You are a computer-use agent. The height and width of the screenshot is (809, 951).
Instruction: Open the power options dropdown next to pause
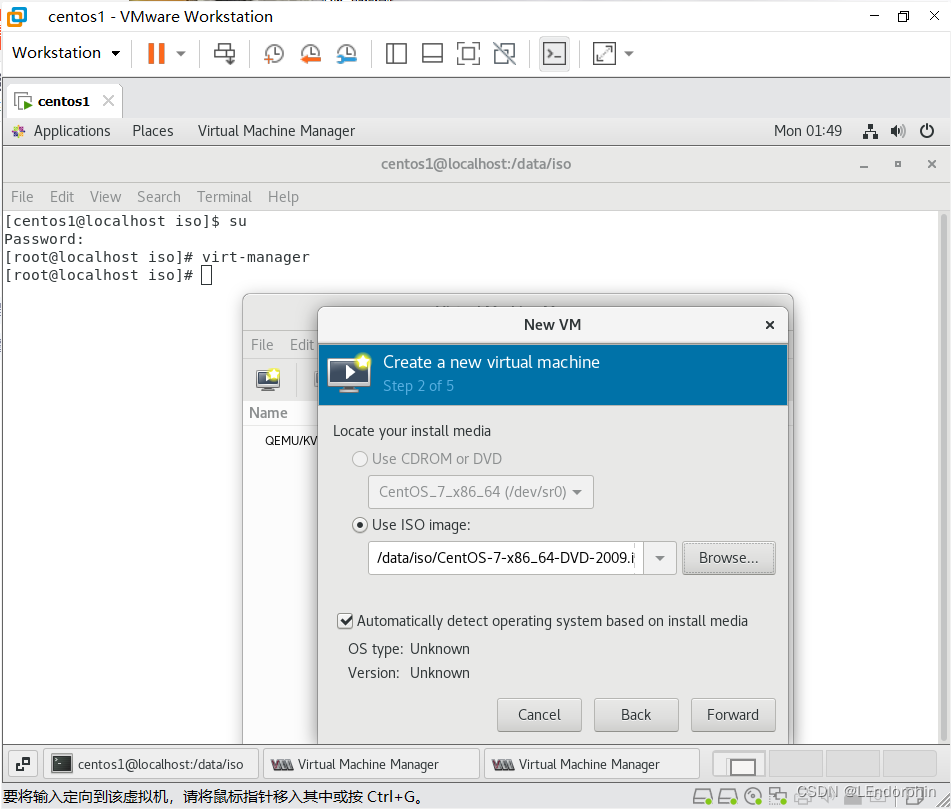coord(181,53)
